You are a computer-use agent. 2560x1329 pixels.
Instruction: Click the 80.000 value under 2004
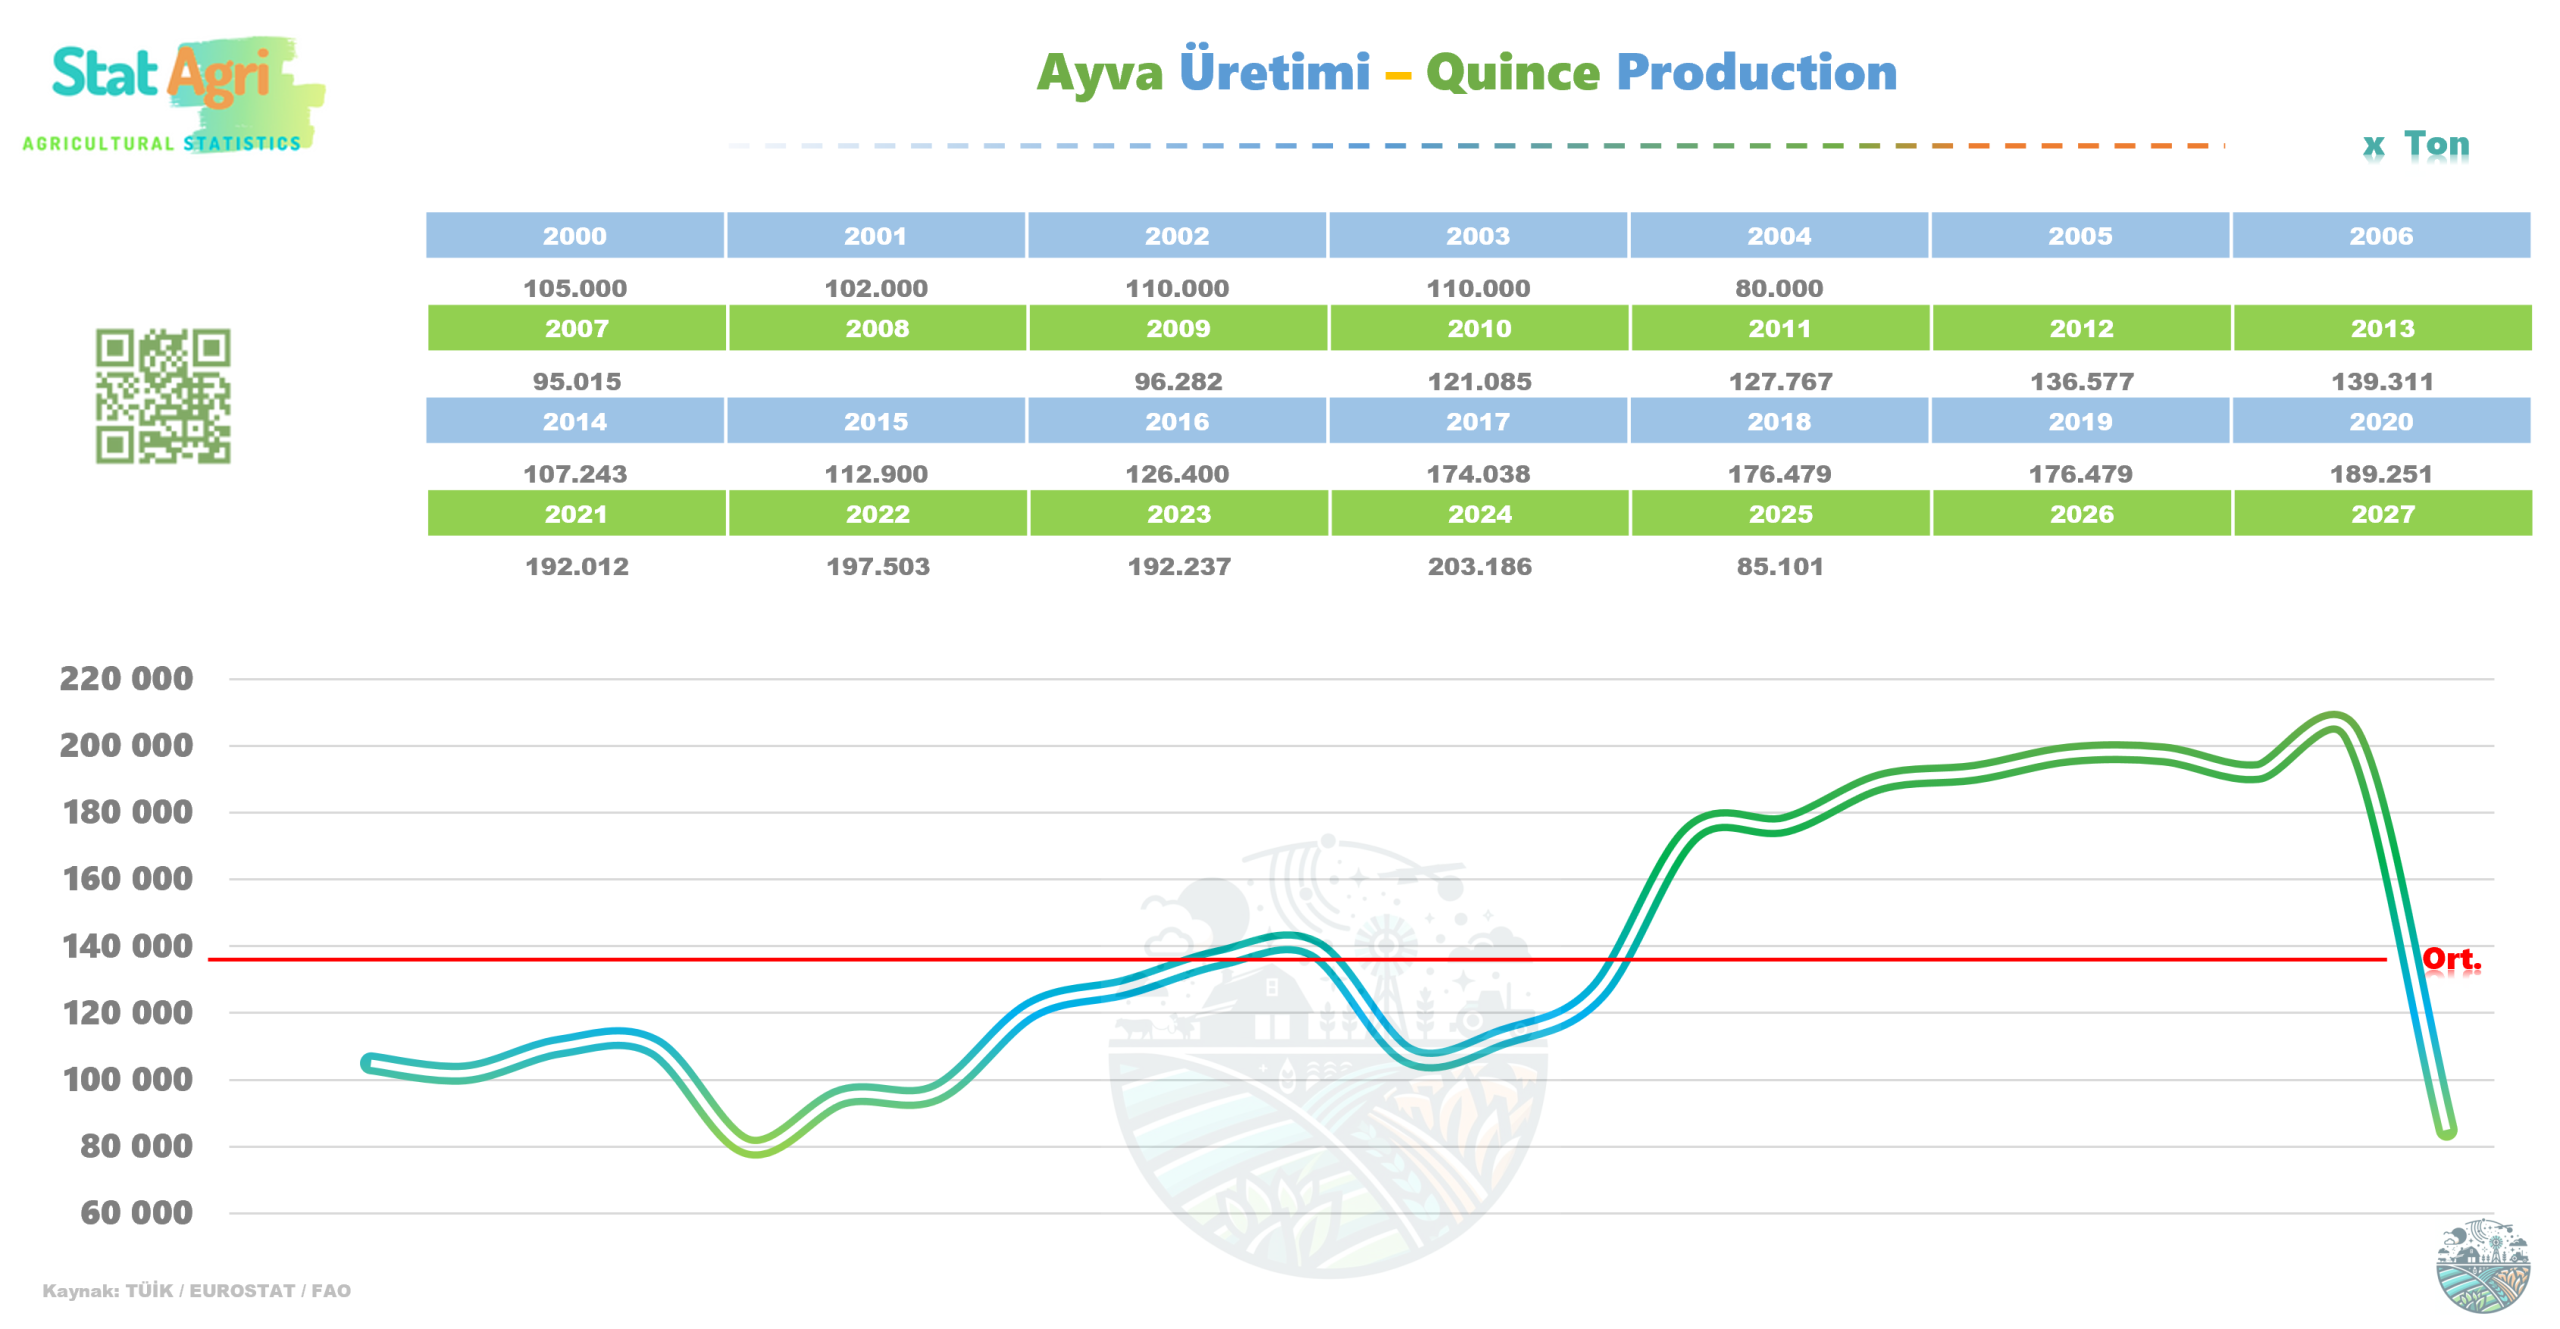[1778, 288]
